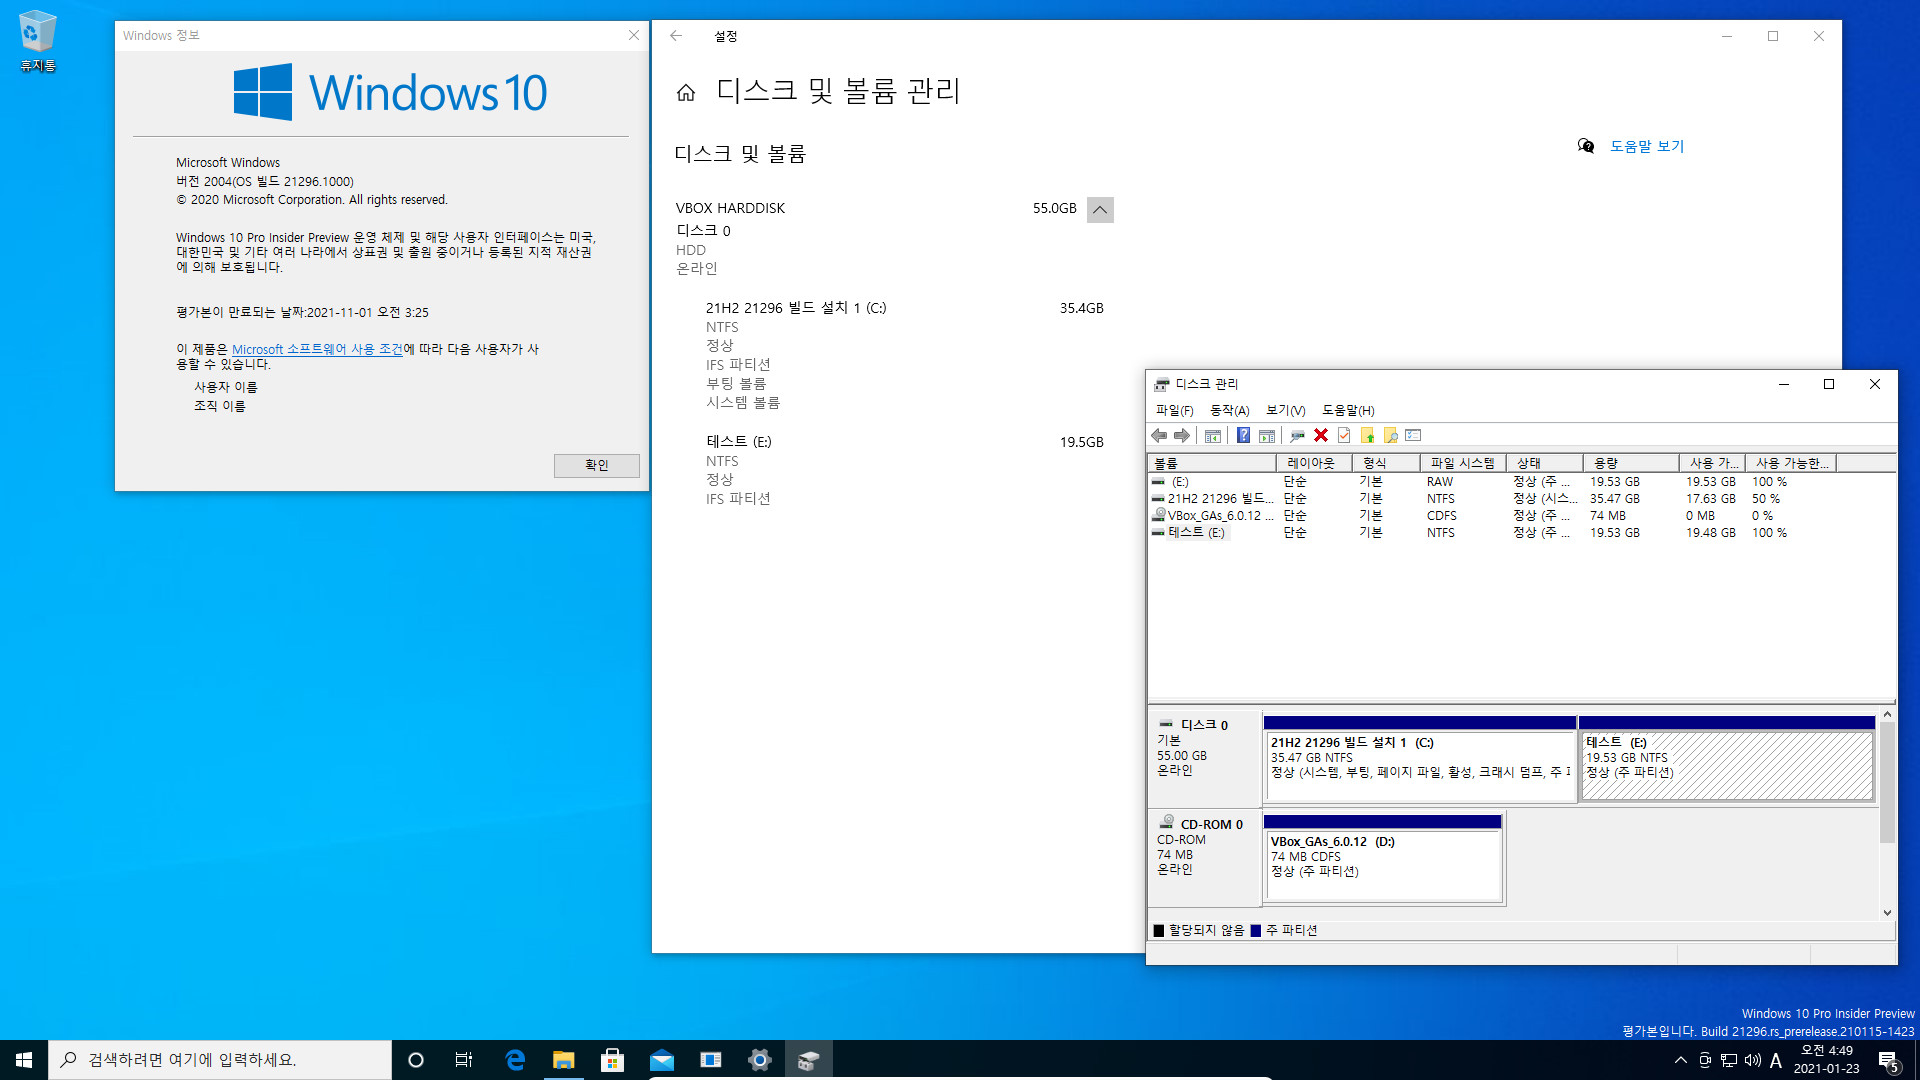Select the RAW (E:) row in volume list

(1522, 482)
